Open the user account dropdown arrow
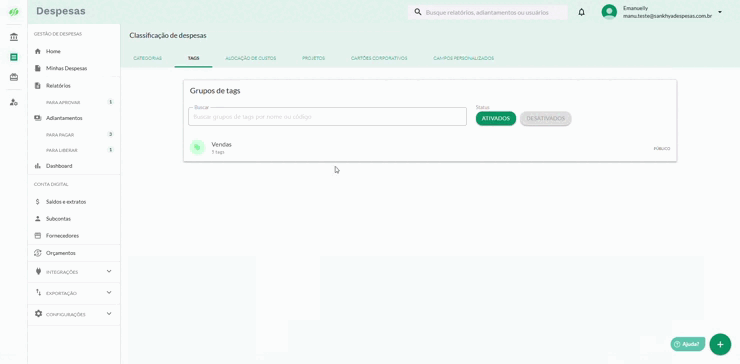Screen dimensions: 740x364 click(x=720, y=12)
